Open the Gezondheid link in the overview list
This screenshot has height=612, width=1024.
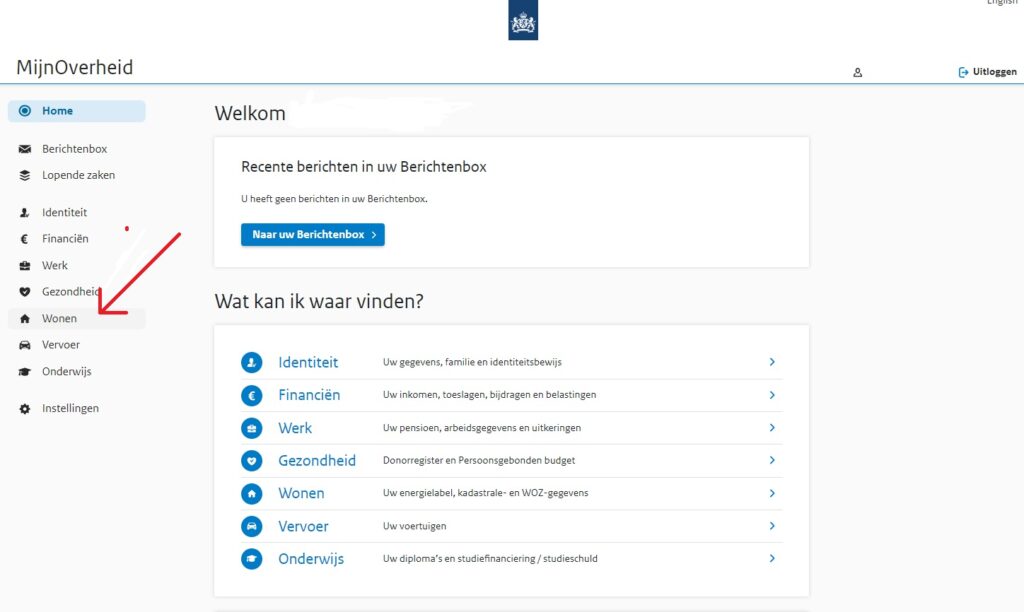[317, 460]
